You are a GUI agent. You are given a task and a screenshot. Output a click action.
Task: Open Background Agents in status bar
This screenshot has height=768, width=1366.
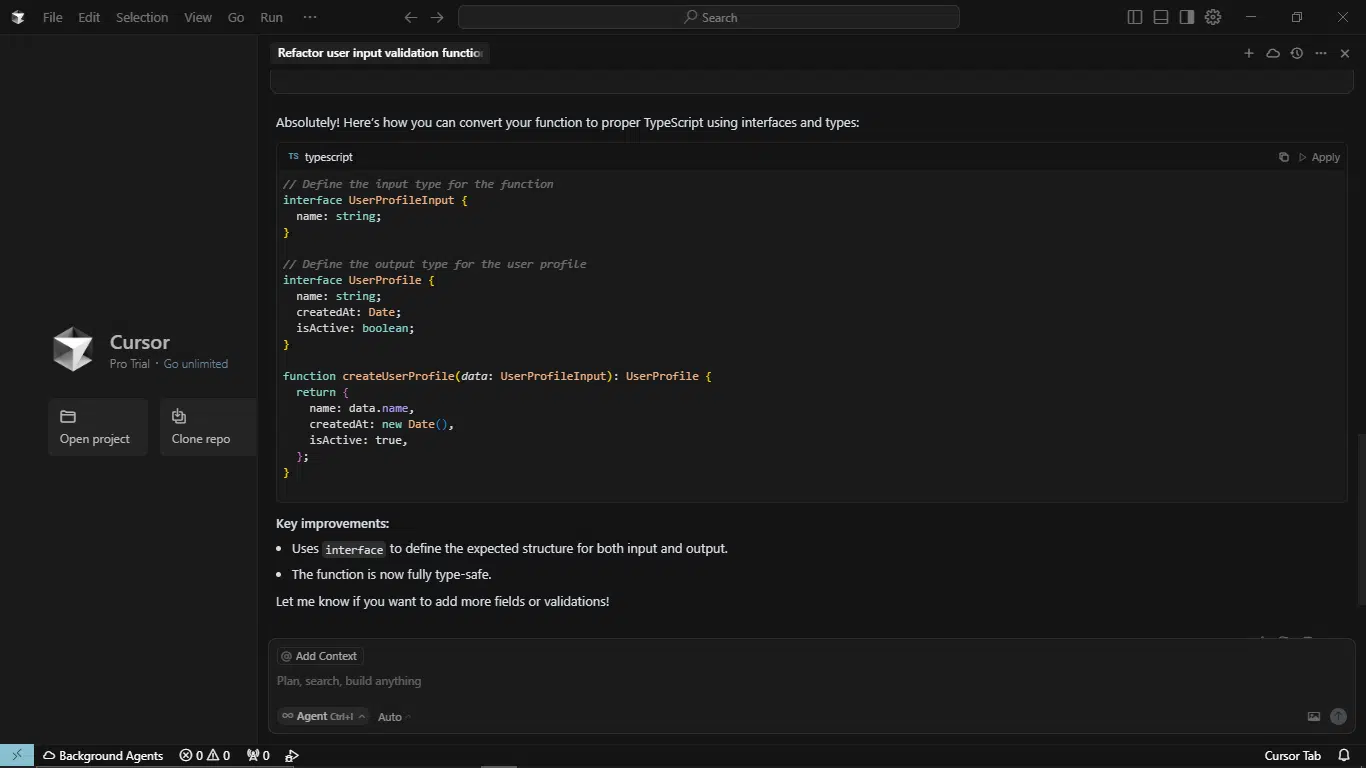pos(103,755)
